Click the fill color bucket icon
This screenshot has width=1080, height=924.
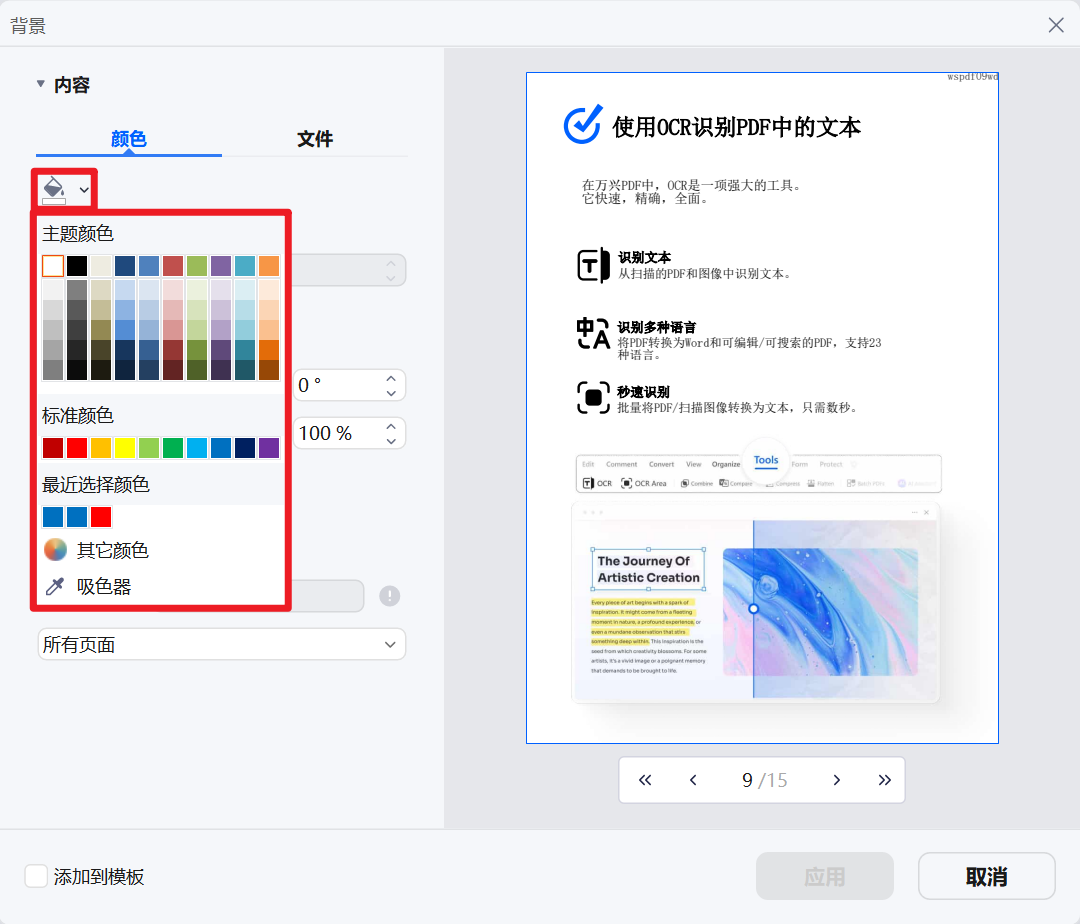55,187
